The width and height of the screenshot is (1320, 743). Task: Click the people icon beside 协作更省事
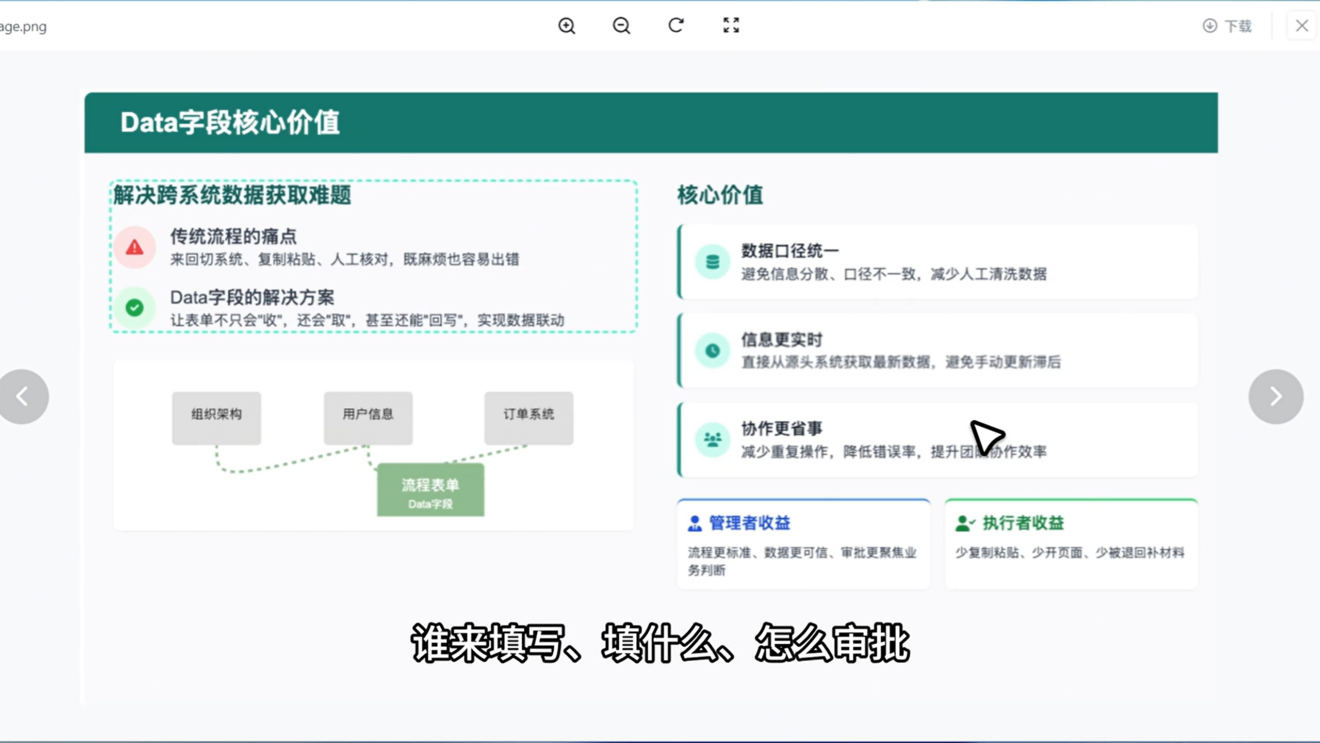(x=712, y=440)
